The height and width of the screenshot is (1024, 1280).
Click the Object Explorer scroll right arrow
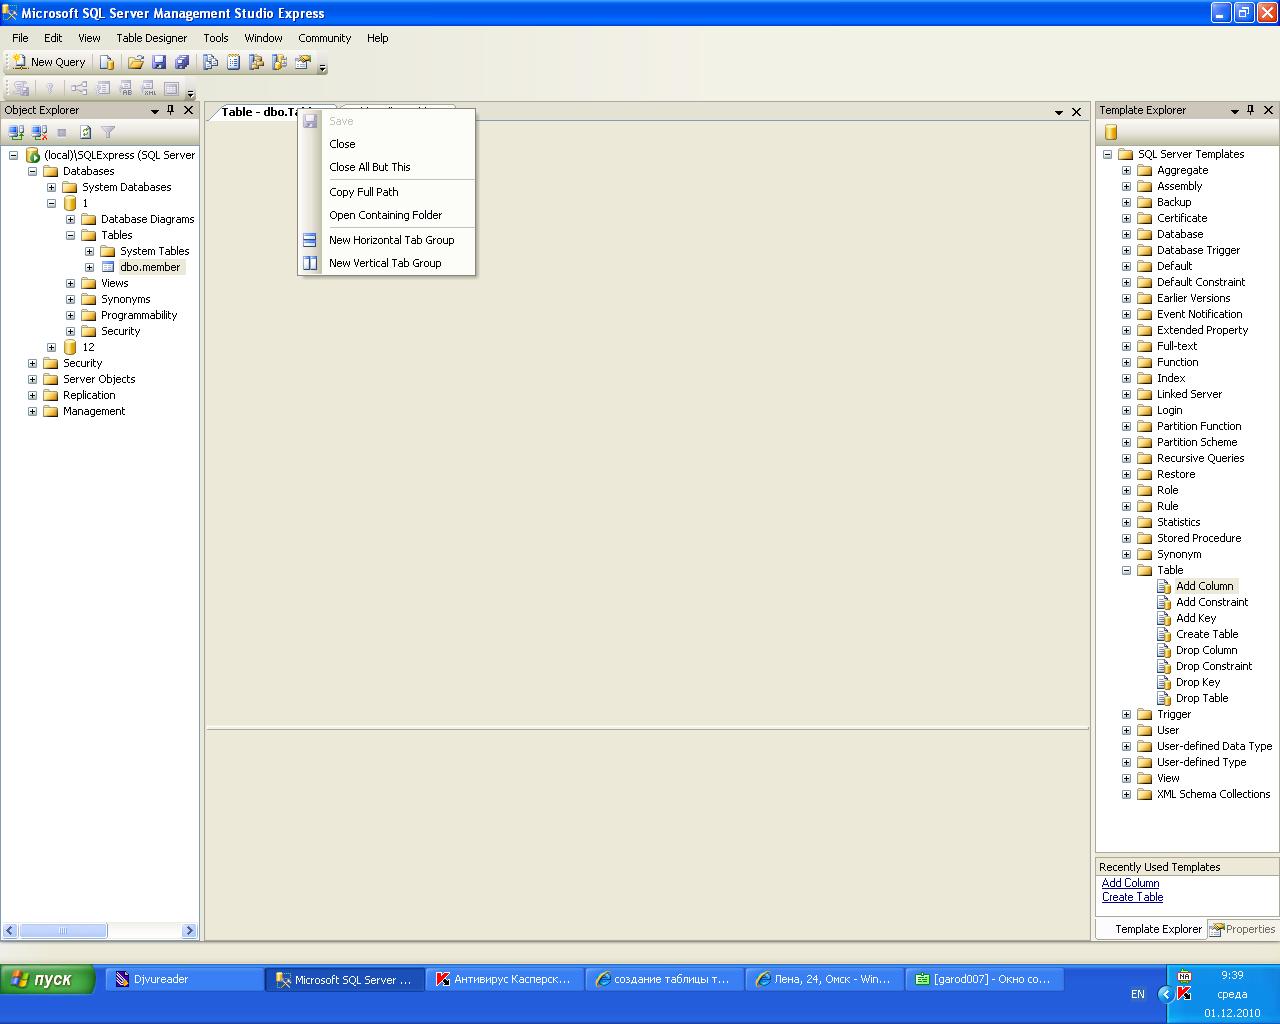189,931
